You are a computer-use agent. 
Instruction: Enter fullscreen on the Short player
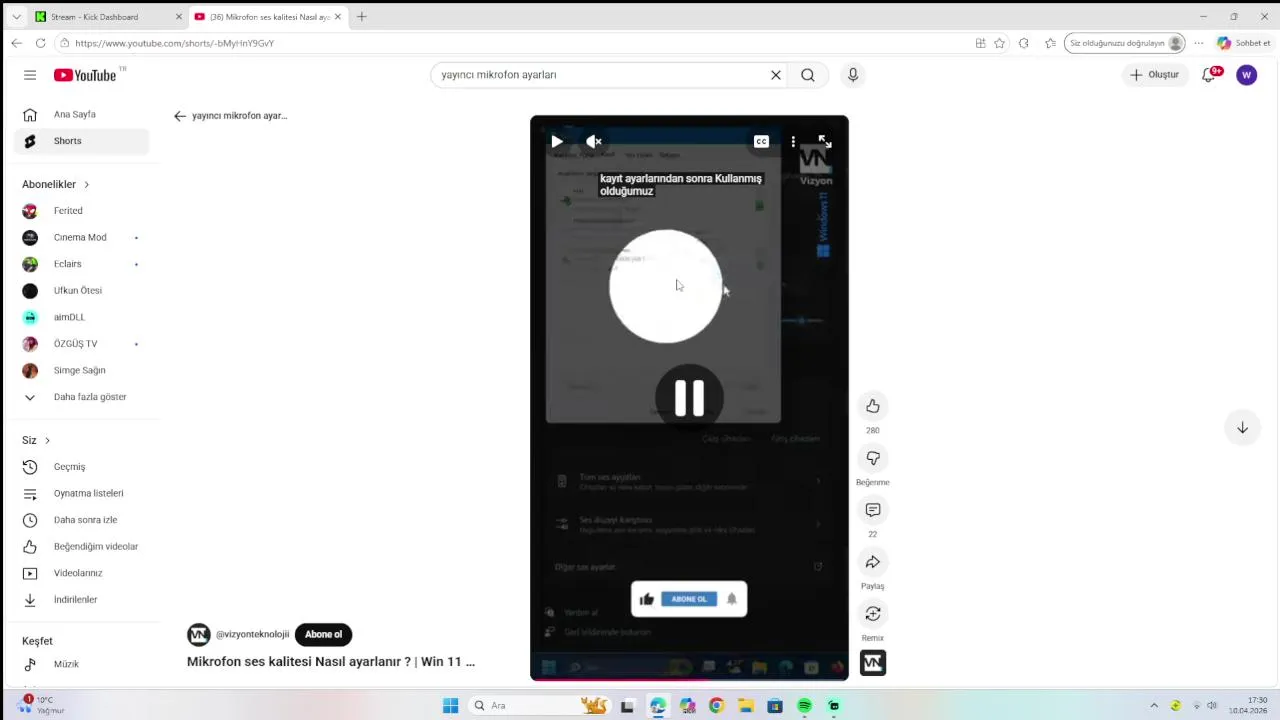coord(825,142)
